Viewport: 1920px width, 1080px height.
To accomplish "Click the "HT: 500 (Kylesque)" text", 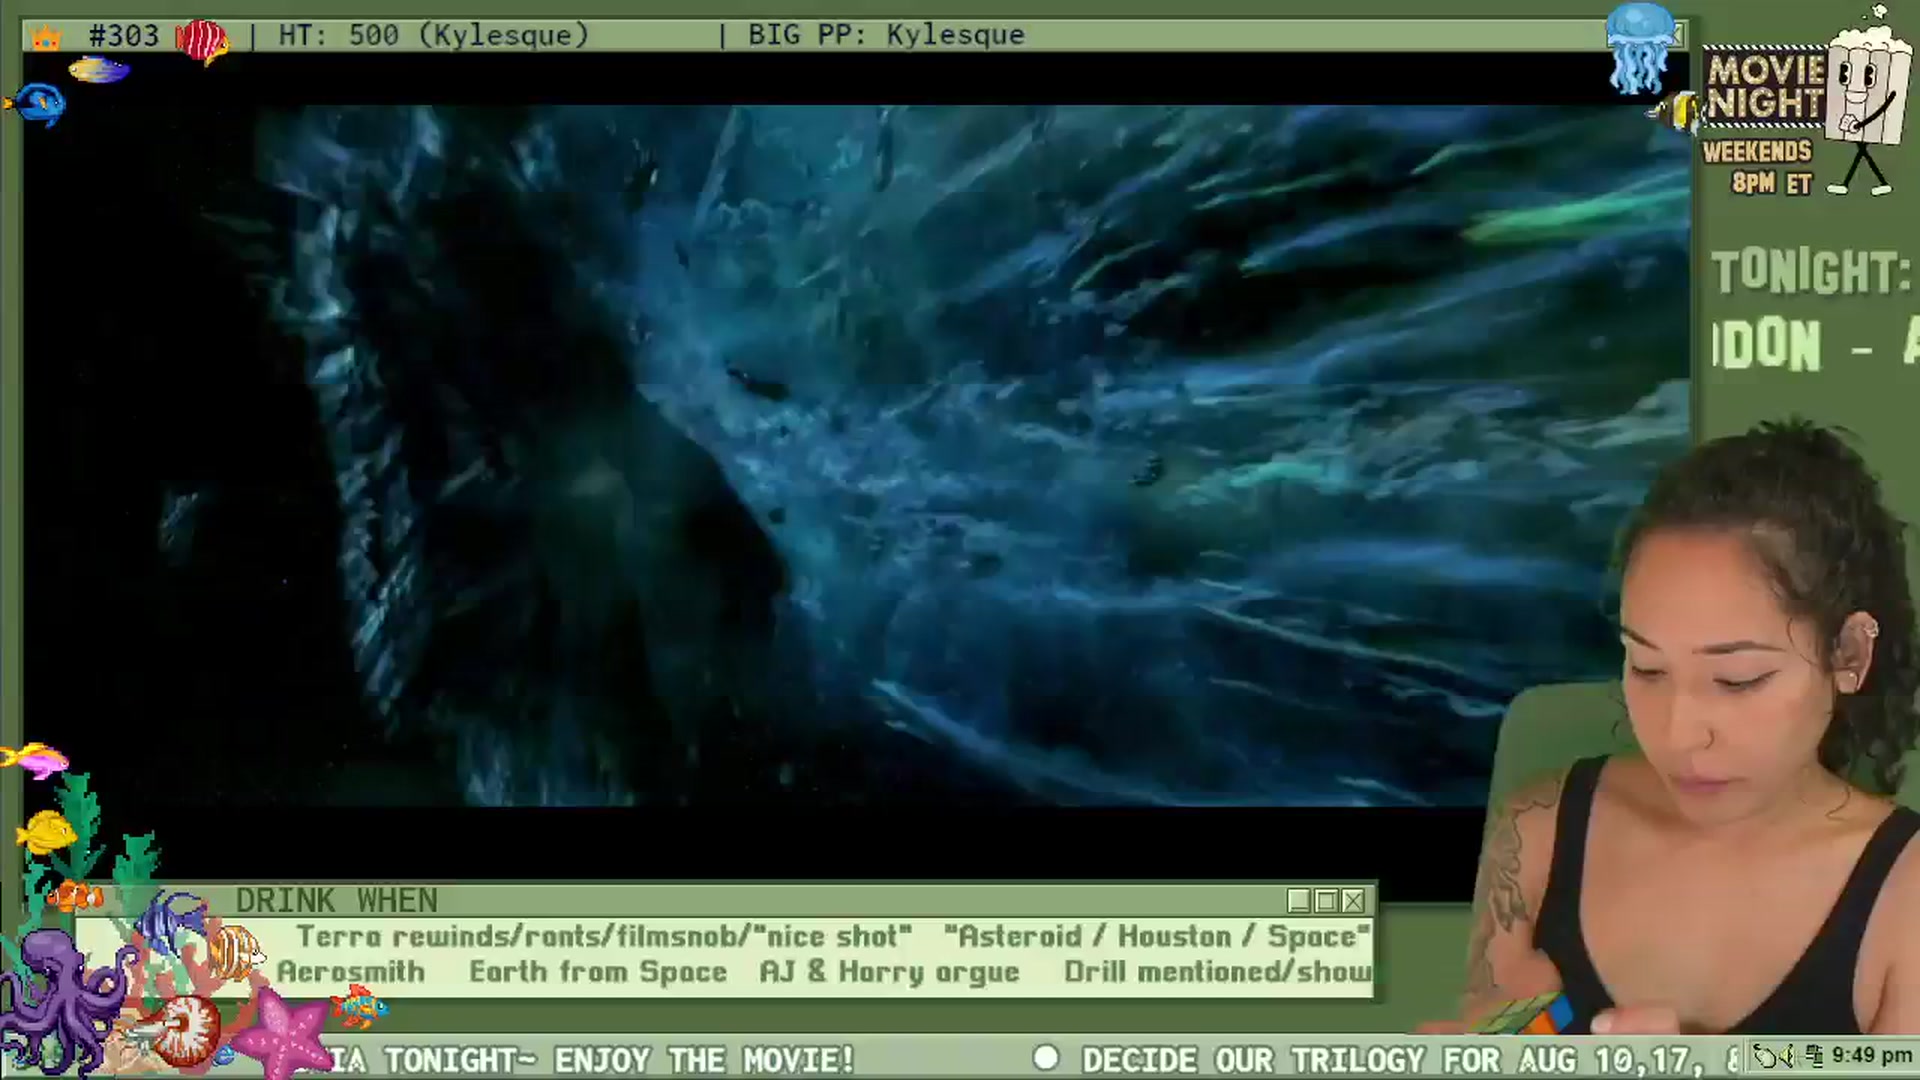I will [434, 36].
